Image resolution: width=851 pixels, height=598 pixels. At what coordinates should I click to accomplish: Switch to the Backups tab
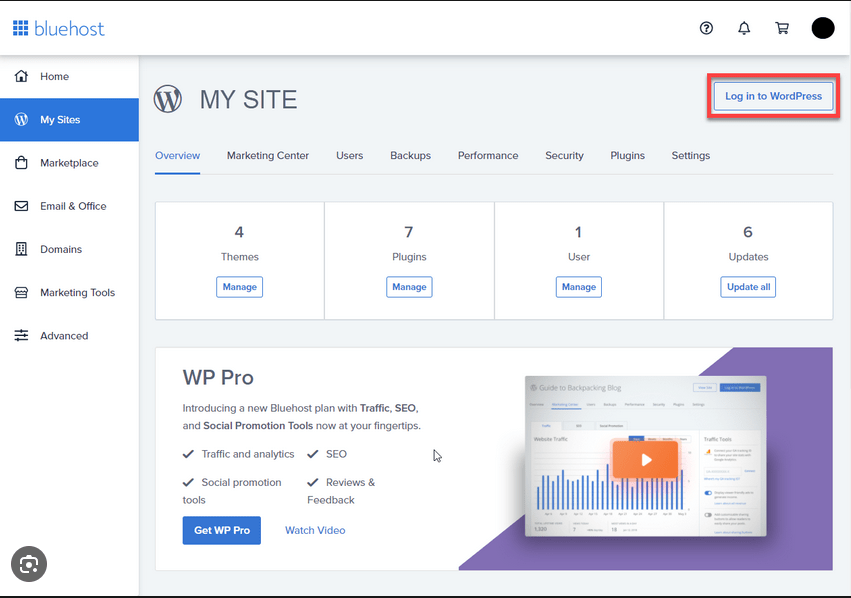tap(410, 156)
